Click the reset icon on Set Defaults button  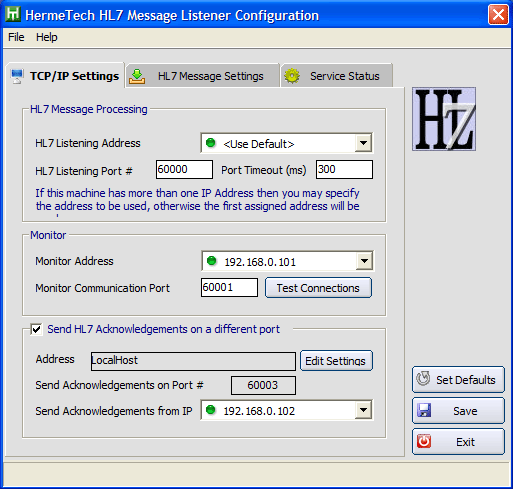(423, 379)
